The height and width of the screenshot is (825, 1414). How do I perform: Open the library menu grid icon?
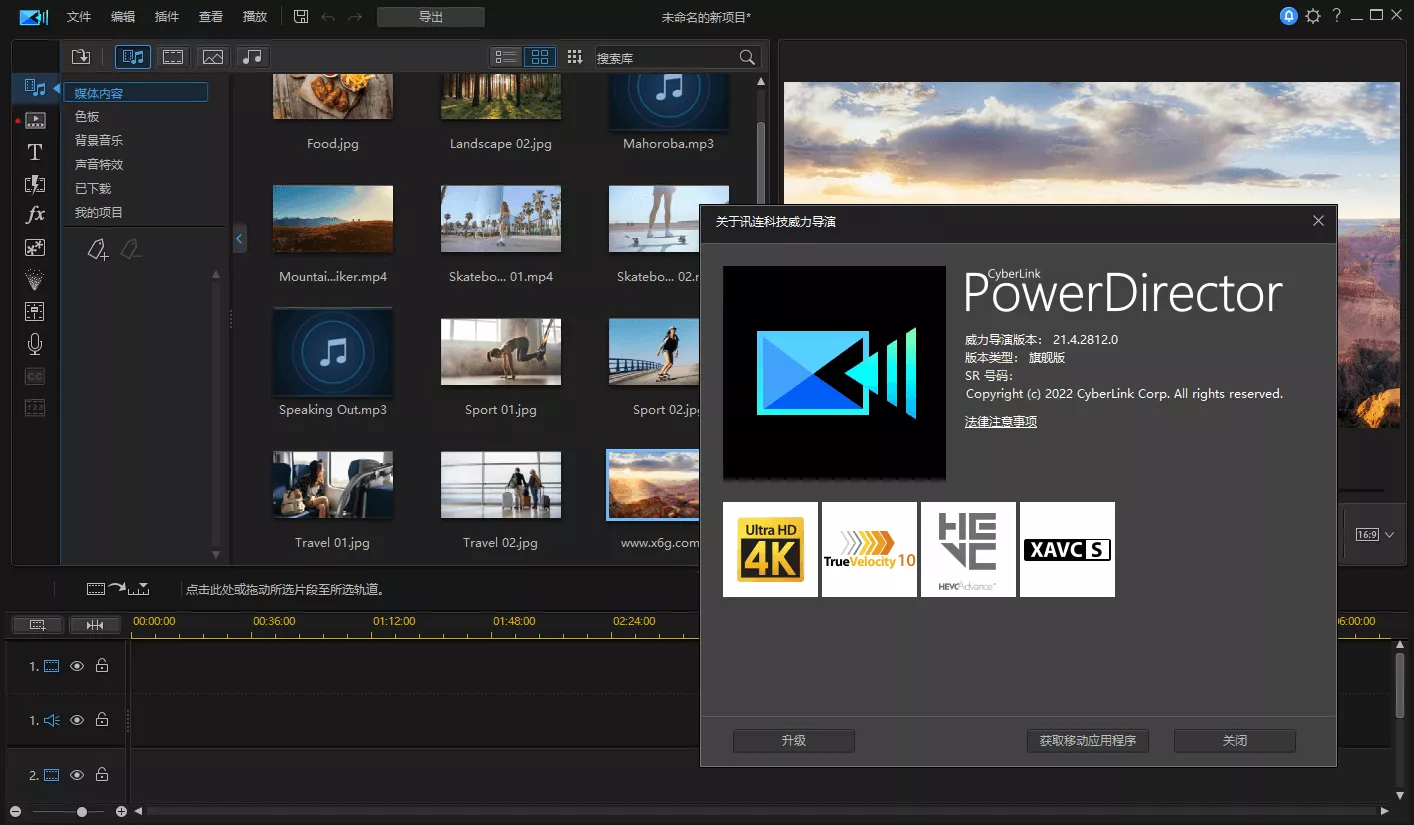pyautogui.click(x=575, y=57)
